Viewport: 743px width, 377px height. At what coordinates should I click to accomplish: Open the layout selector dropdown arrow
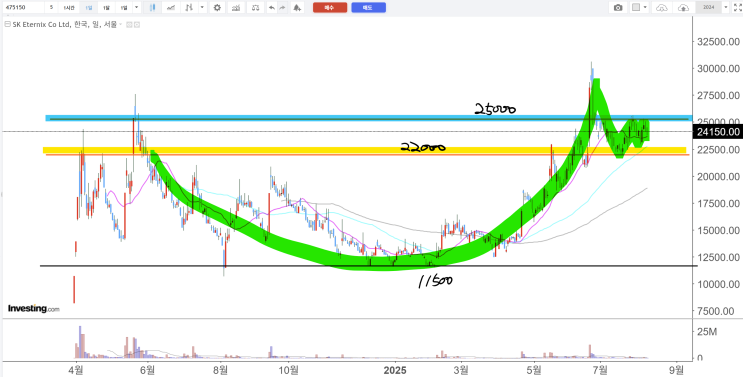tap(645, 8)
